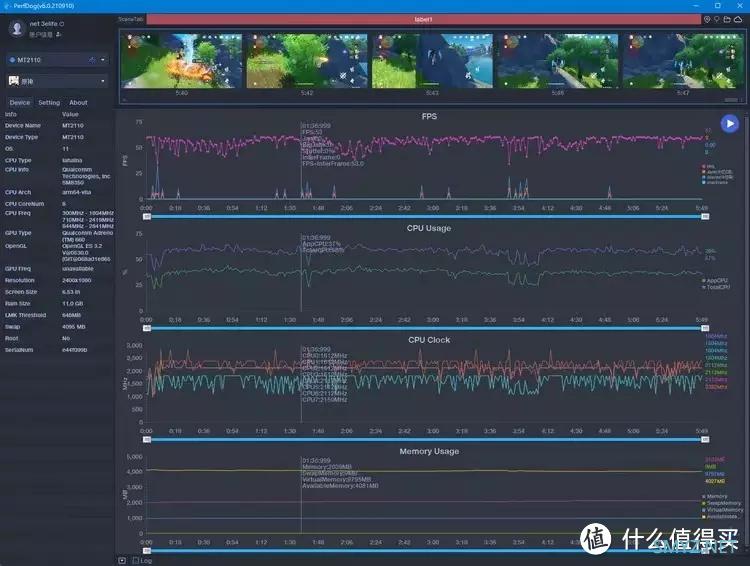Screen dimensions: 750x566
Task: Open the screenshot thumbnail at 5:40
Action: tap(182, 61)
